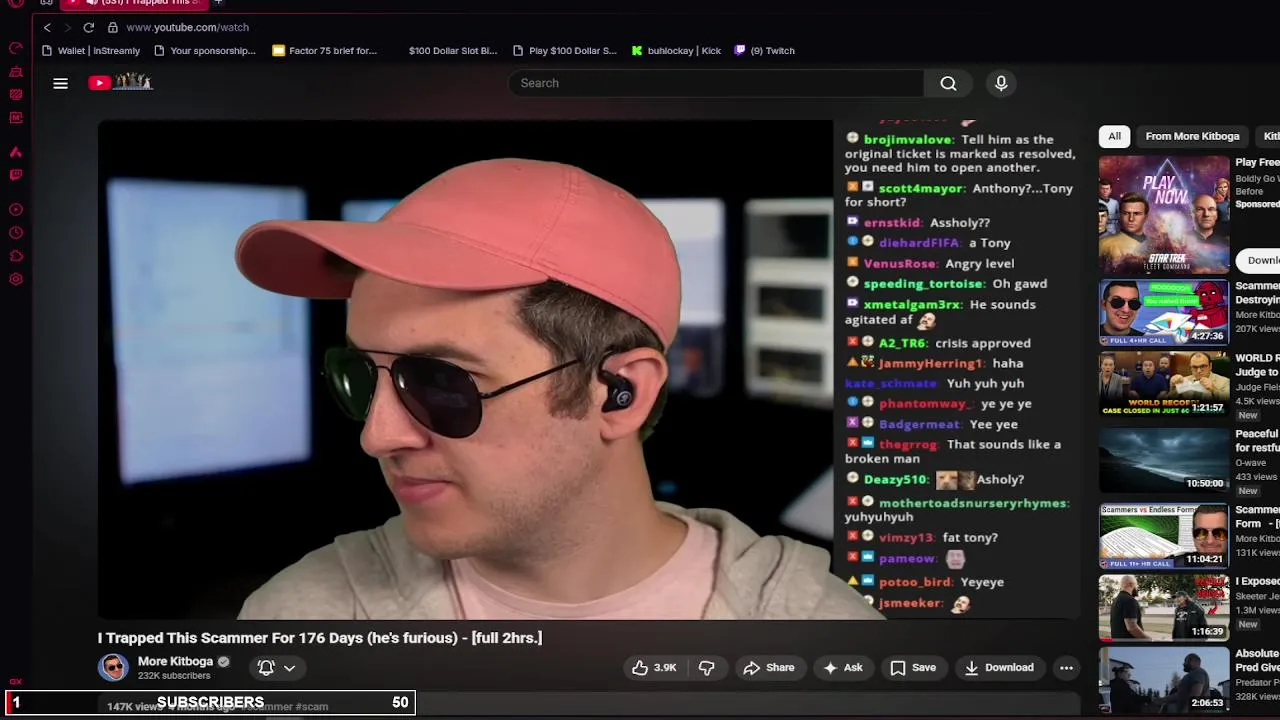Viewport: 1280px width, 720px height.
Task: Open Factor 75 brief bookmark
Action: (324, 50)
